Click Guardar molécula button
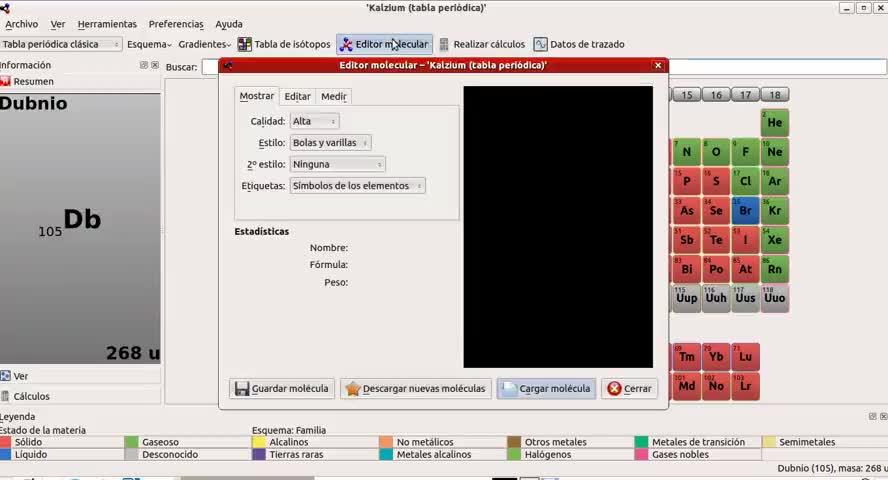This screenshot has height=480, width=888. point(281,389)
